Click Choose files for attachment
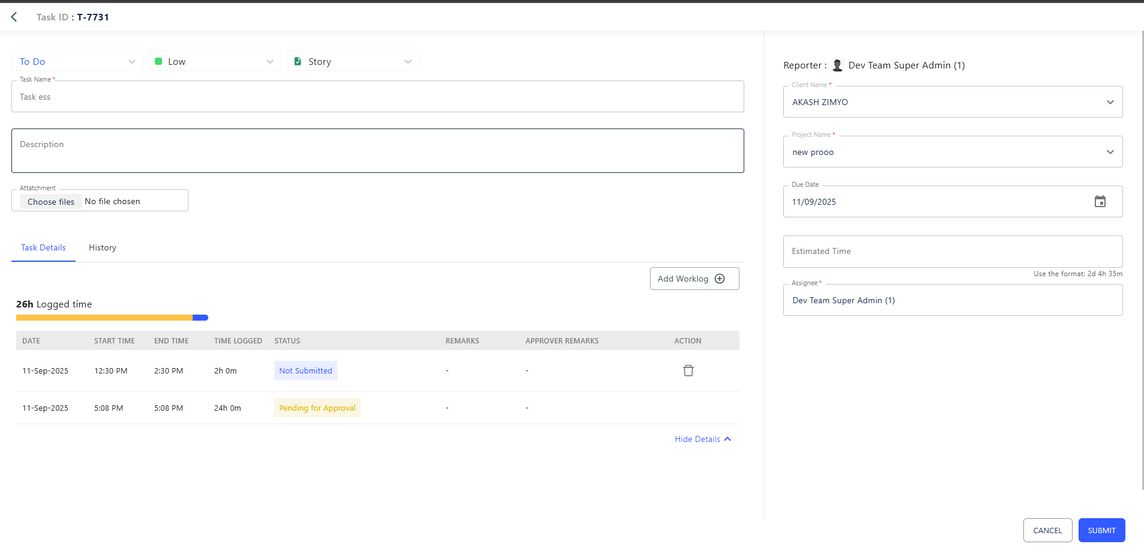 click(51, 201)
